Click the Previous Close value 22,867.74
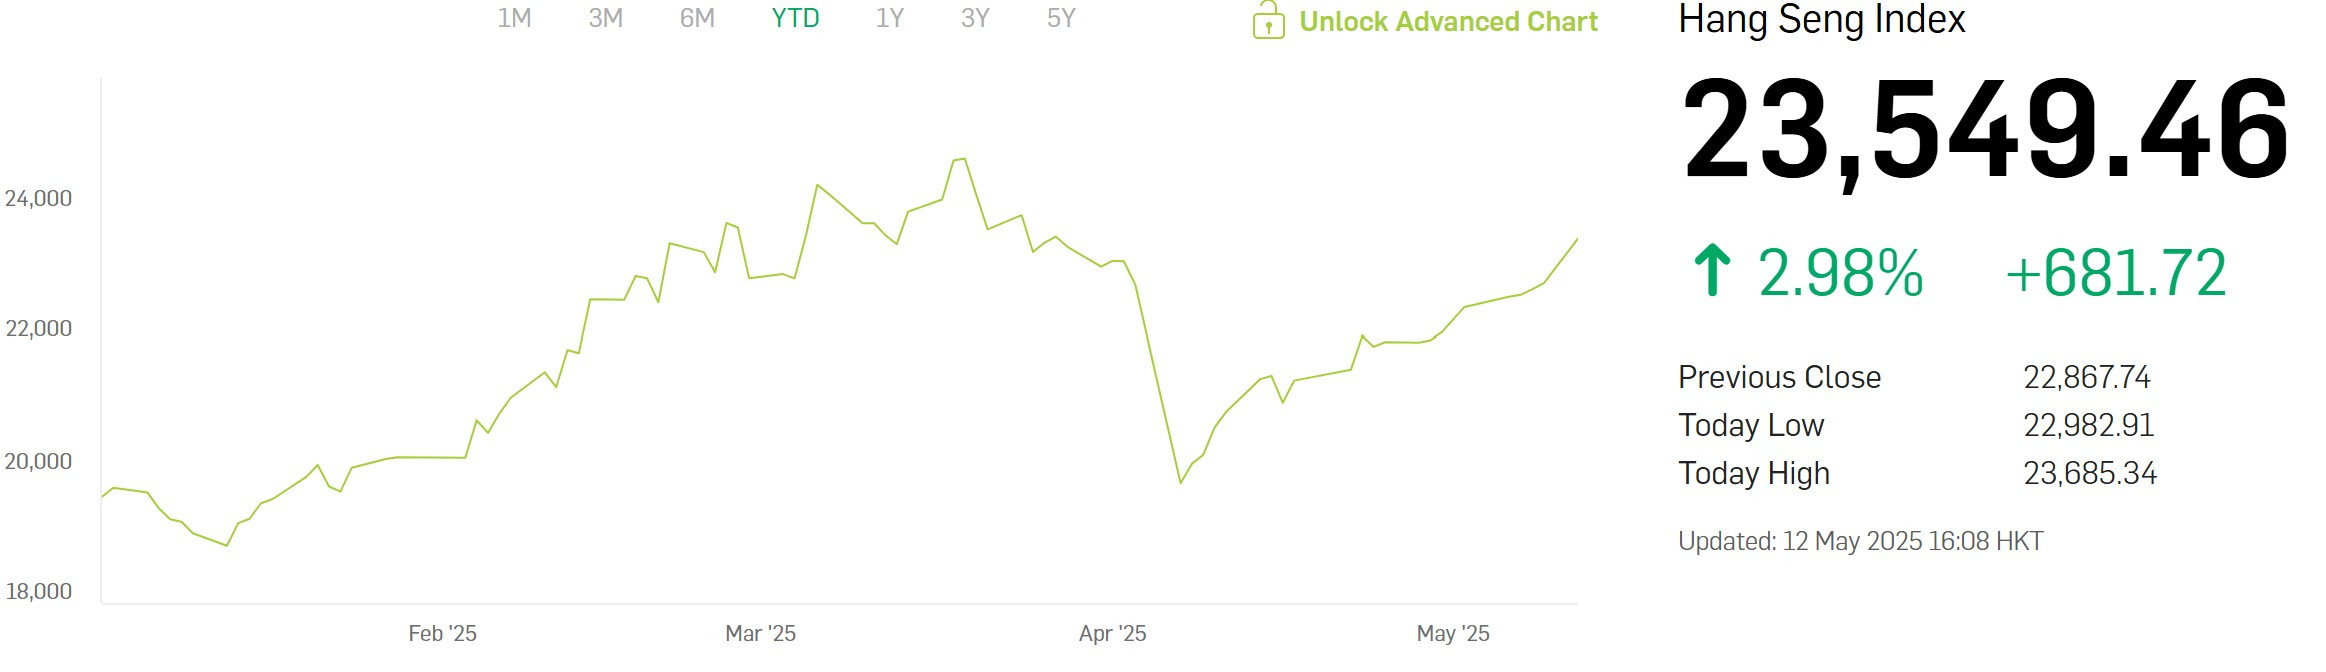Image resolution: width=2326 pixels, height=672 pixels. [2087, 377]
